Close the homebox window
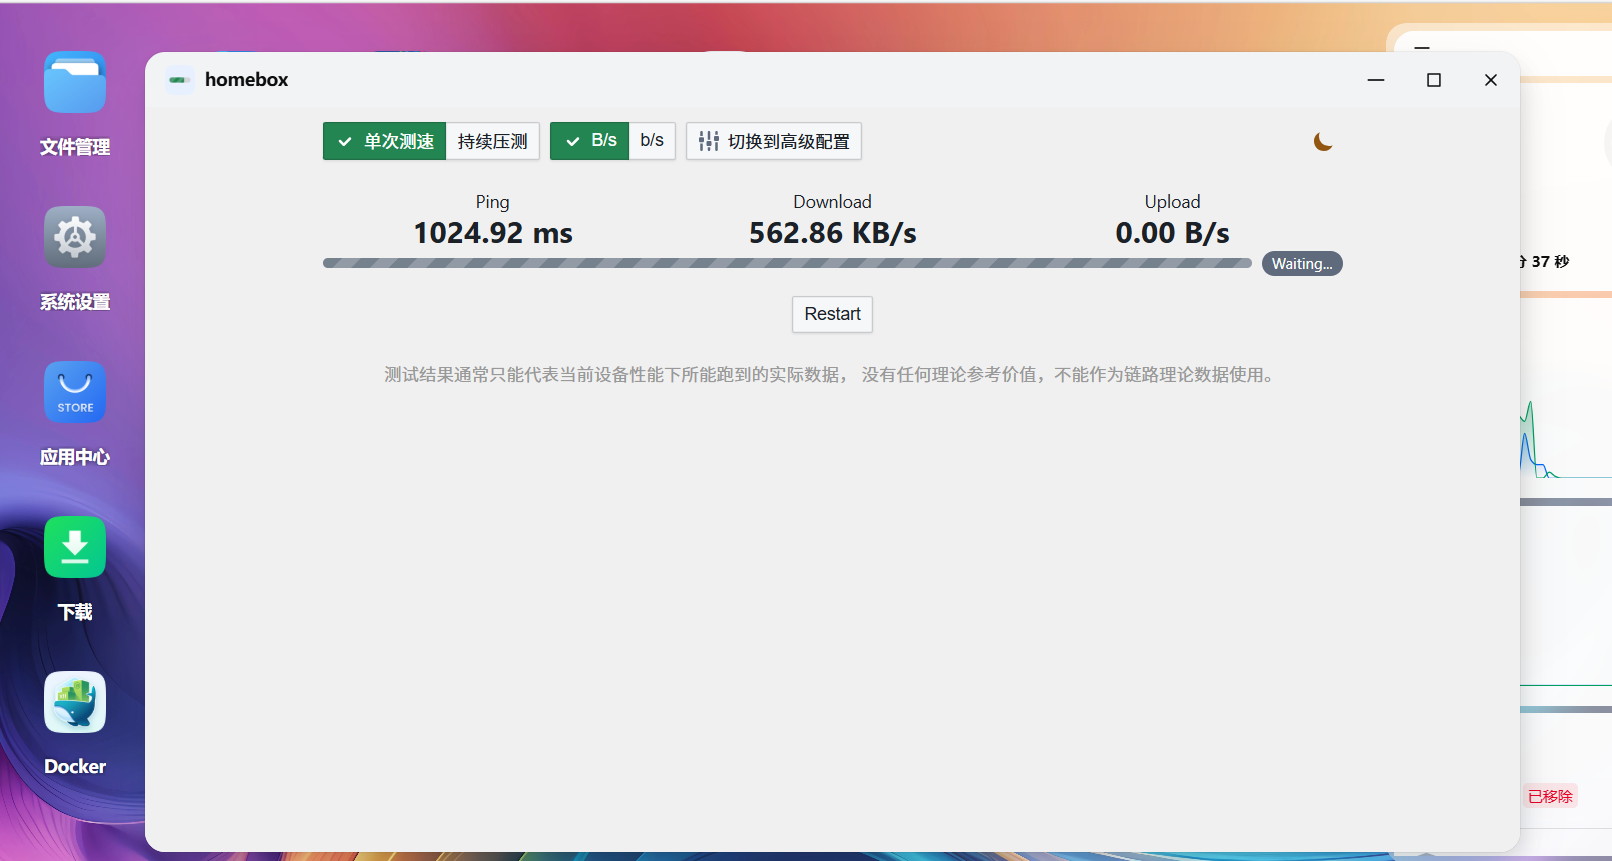1612x861 pixels. click(1491, 80)
